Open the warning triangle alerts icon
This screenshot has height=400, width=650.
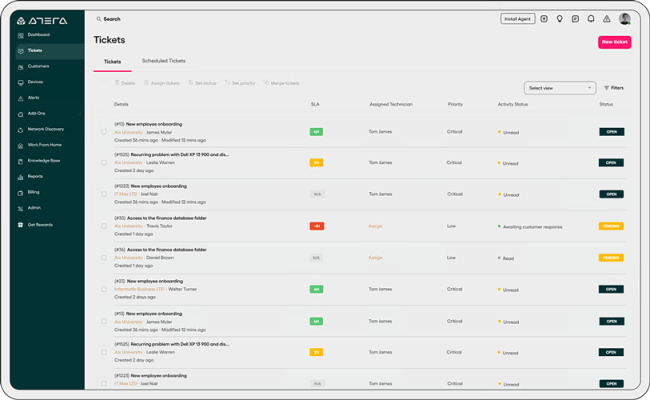tap(606, 18)
